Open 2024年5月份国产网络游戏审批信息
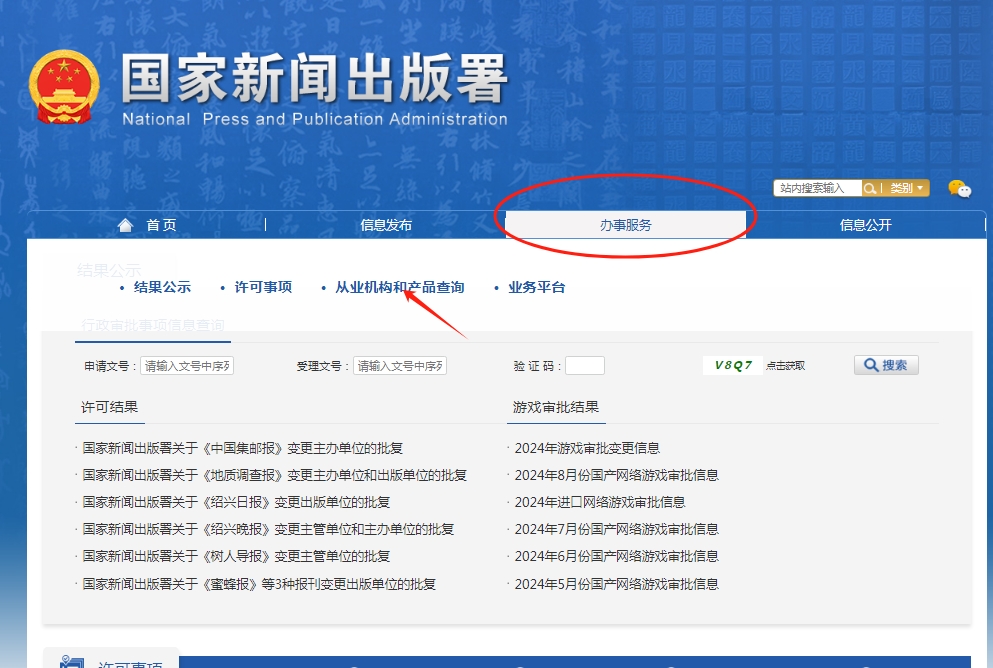Viewport: 993px width, 668px height. click(x=616, y=584)
